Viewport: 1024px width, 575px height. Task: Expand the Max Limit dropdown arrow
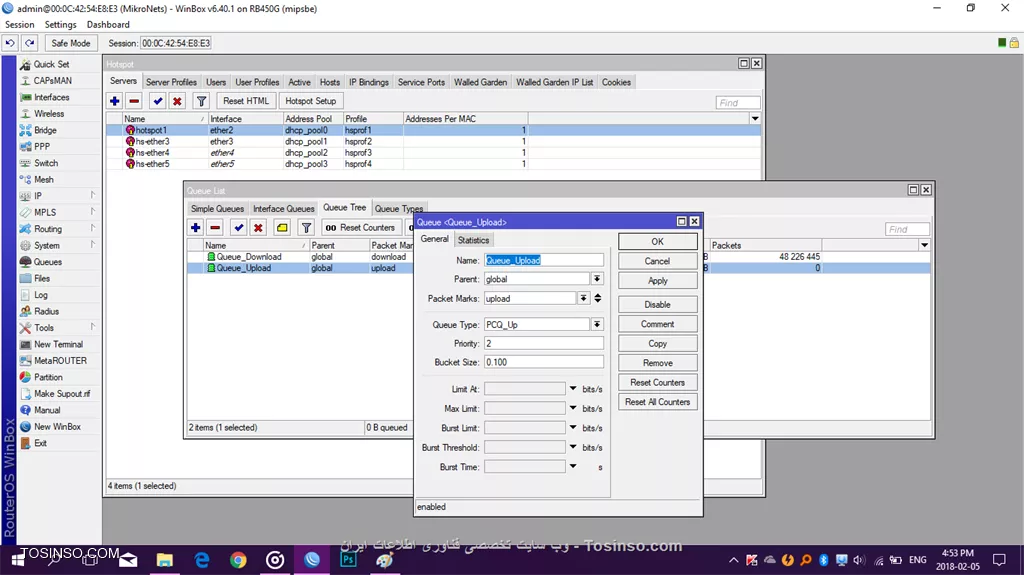pyautogui.click(x=573, y=408)
